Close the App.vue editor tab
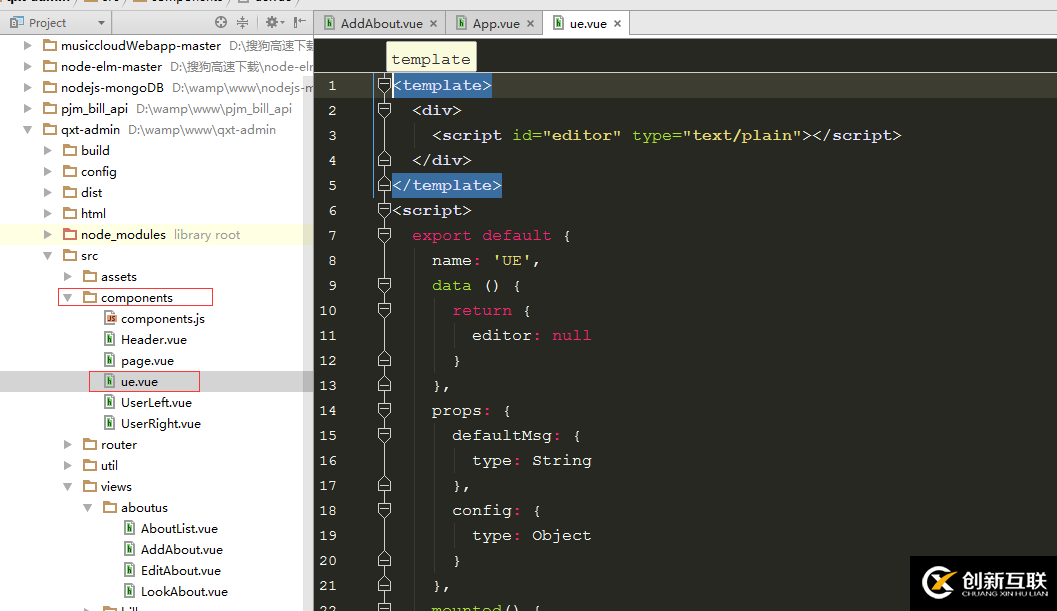This screenshot has width=1057, height=611. click(x=530, y=23)
